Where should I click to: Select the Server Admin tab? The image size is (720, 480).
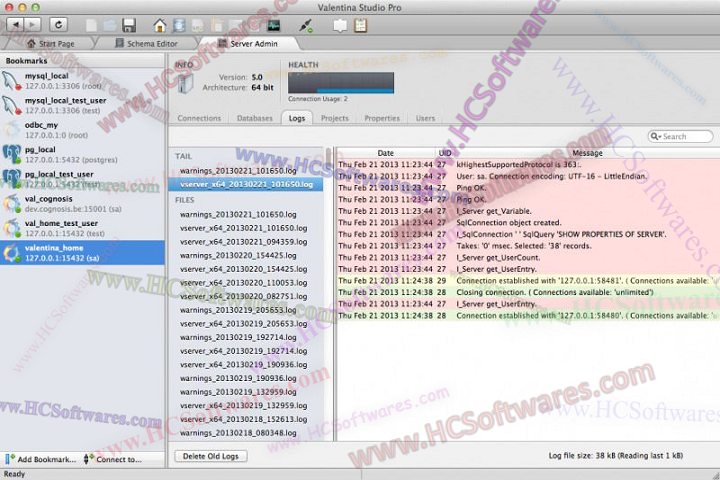(248, 44)
